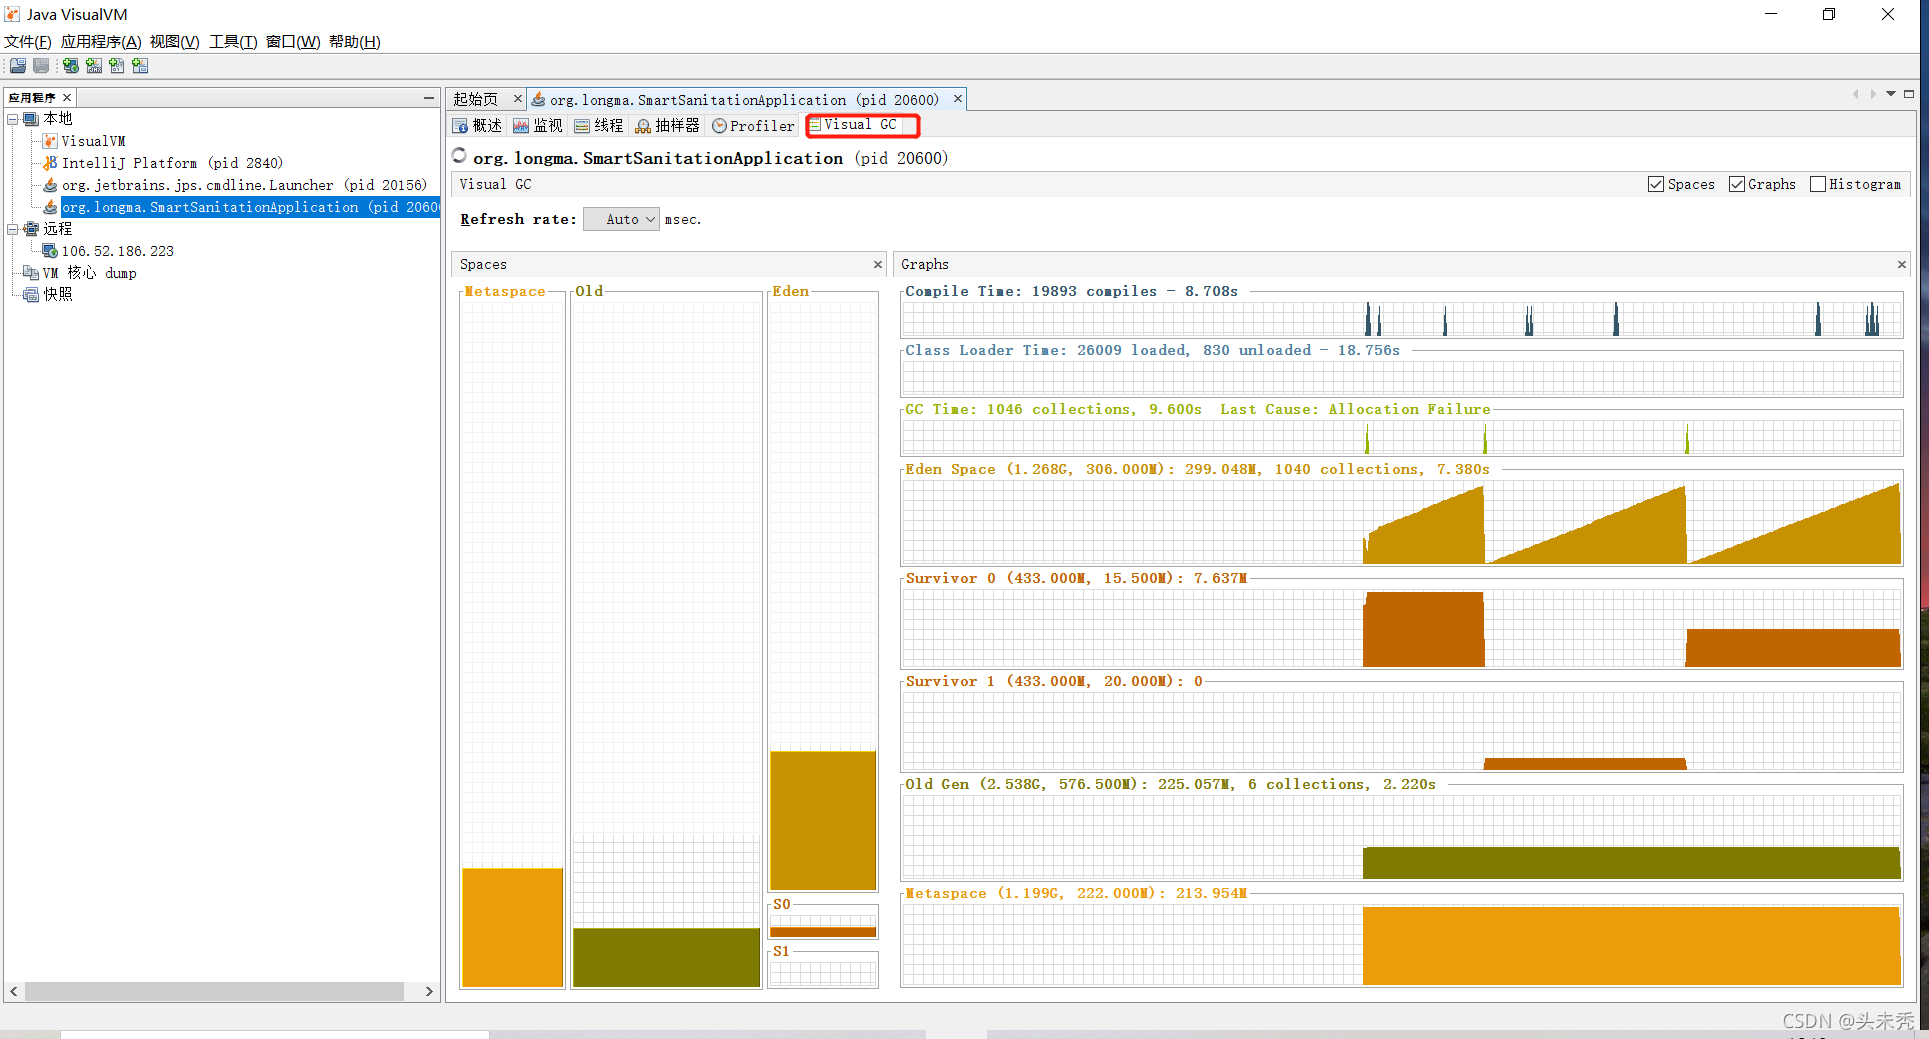Minimize the 应用程序 side panel
Viewport: 1929px width, 1039px height.
pyautogui.click(x=429, y=97)
